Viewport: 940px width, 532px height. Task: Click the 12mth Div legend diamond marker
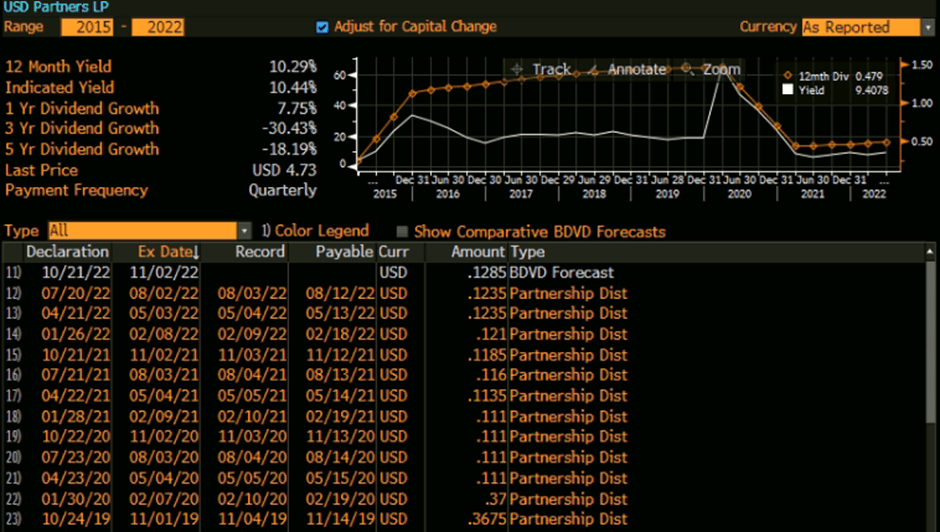click(x=787, y=75)
